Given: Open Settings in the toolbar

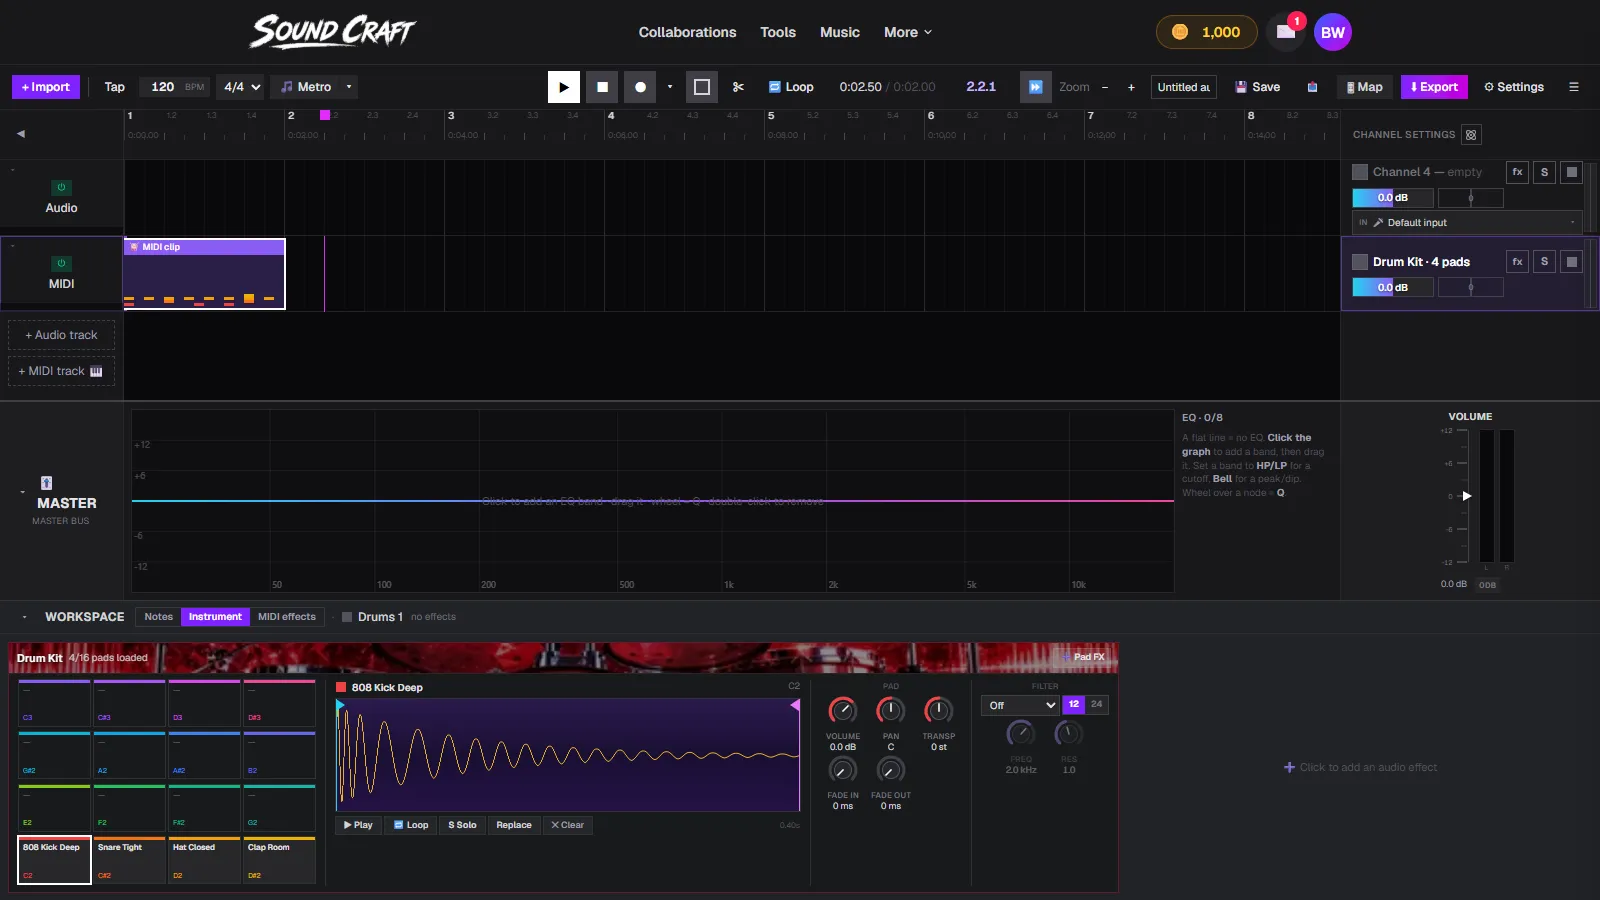Looking at the screenshot, I should (1514, 87).
